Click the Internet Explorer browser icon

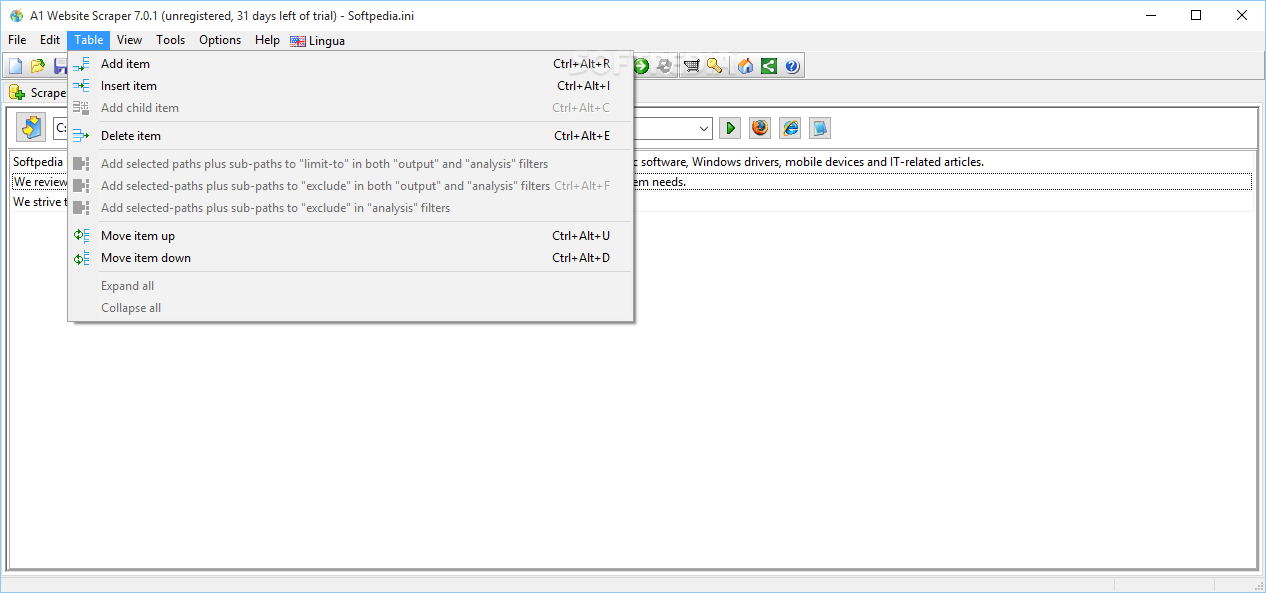coord(790,128)
